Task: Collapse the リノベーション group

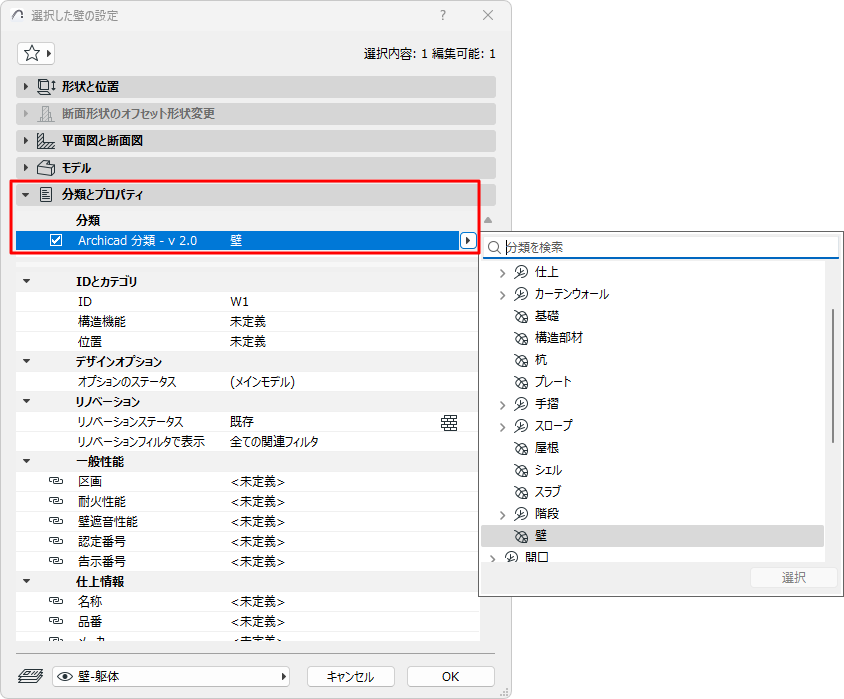Action: pos(26,401)
